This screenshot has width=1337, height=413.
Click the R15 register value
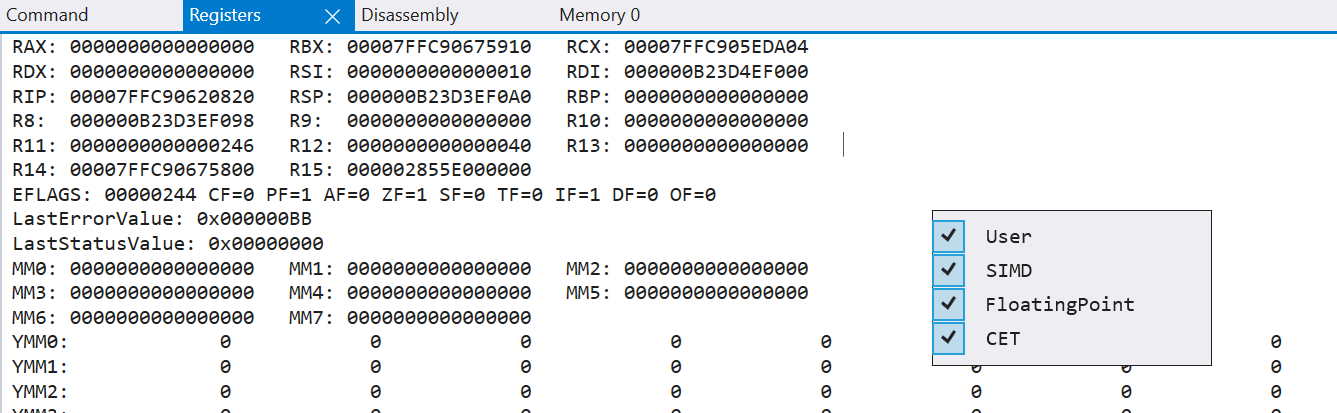439,170
